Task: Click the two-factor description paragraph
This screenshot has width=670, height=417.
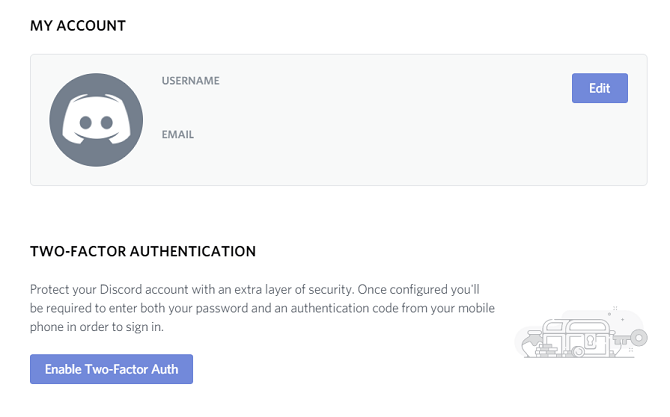Action: tap(262, 306)
